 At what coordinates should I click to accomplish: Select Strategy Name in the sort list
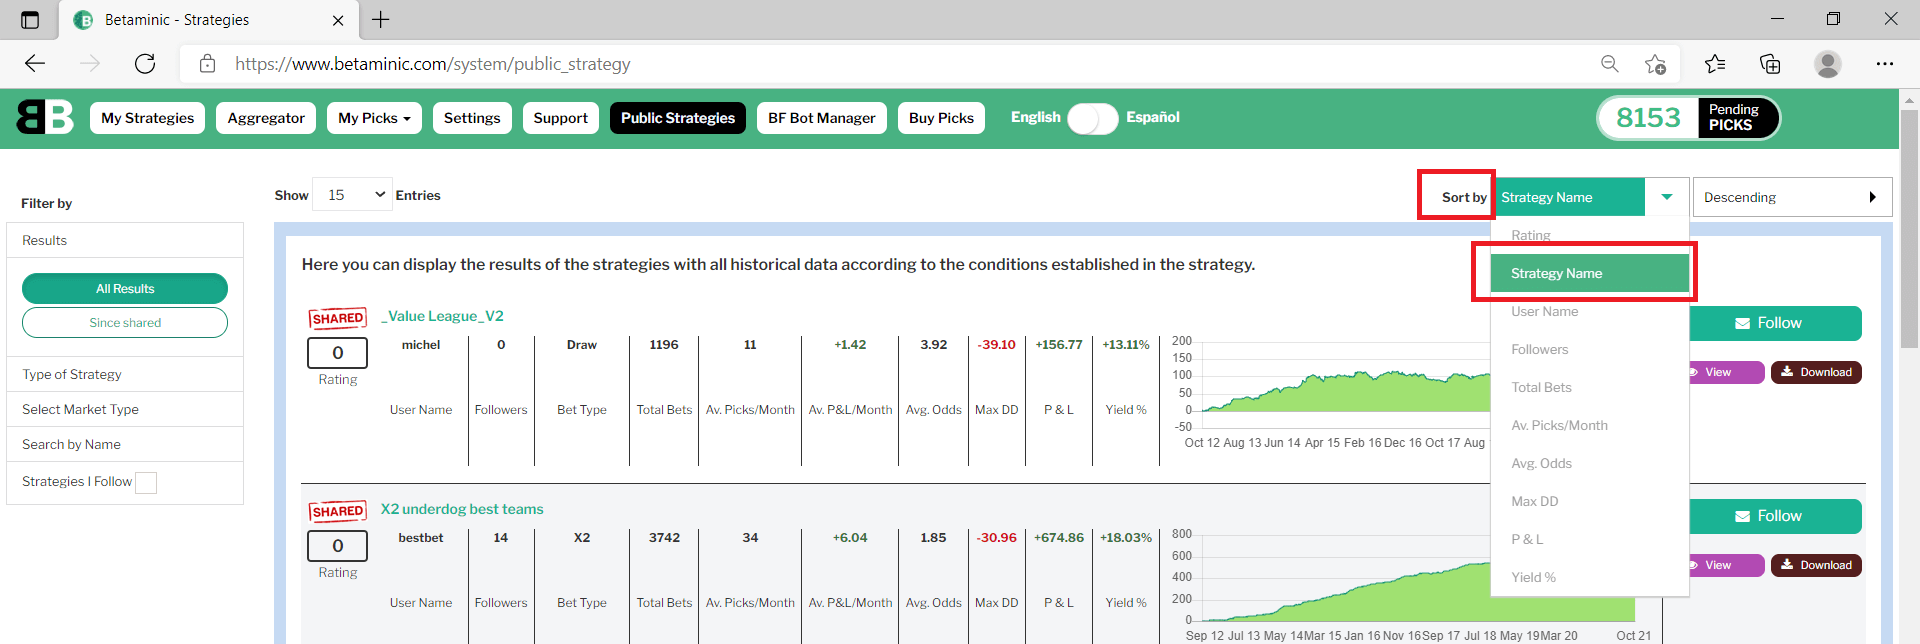click(x=1590, y=273)
